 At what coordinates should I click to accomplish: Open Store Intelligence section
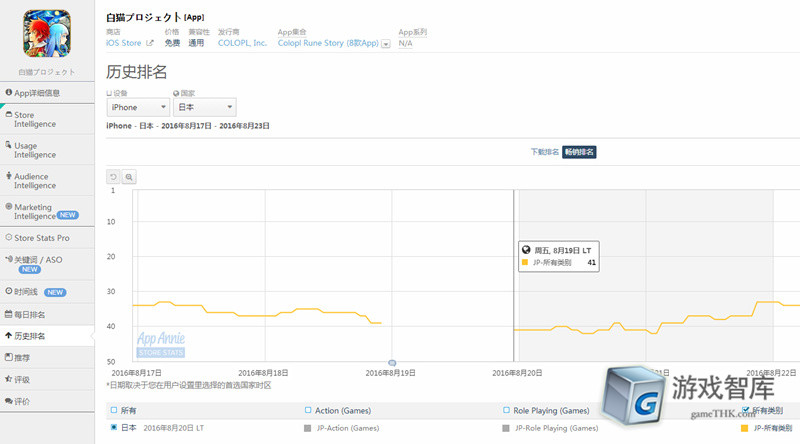click(x=47, y=119)
